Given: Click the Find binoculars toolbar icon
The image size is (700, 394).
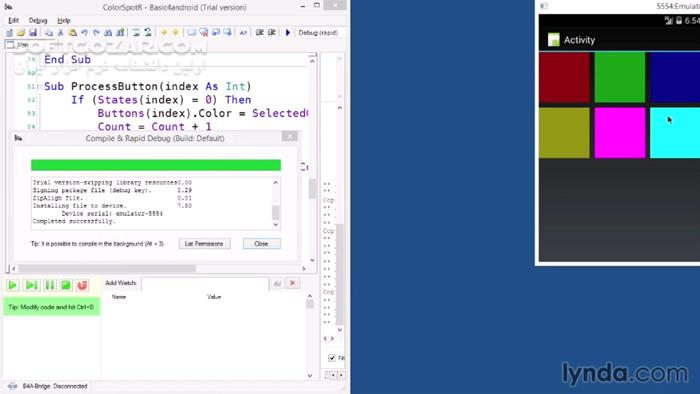Looking at the screenshot, I should [108, 33].
